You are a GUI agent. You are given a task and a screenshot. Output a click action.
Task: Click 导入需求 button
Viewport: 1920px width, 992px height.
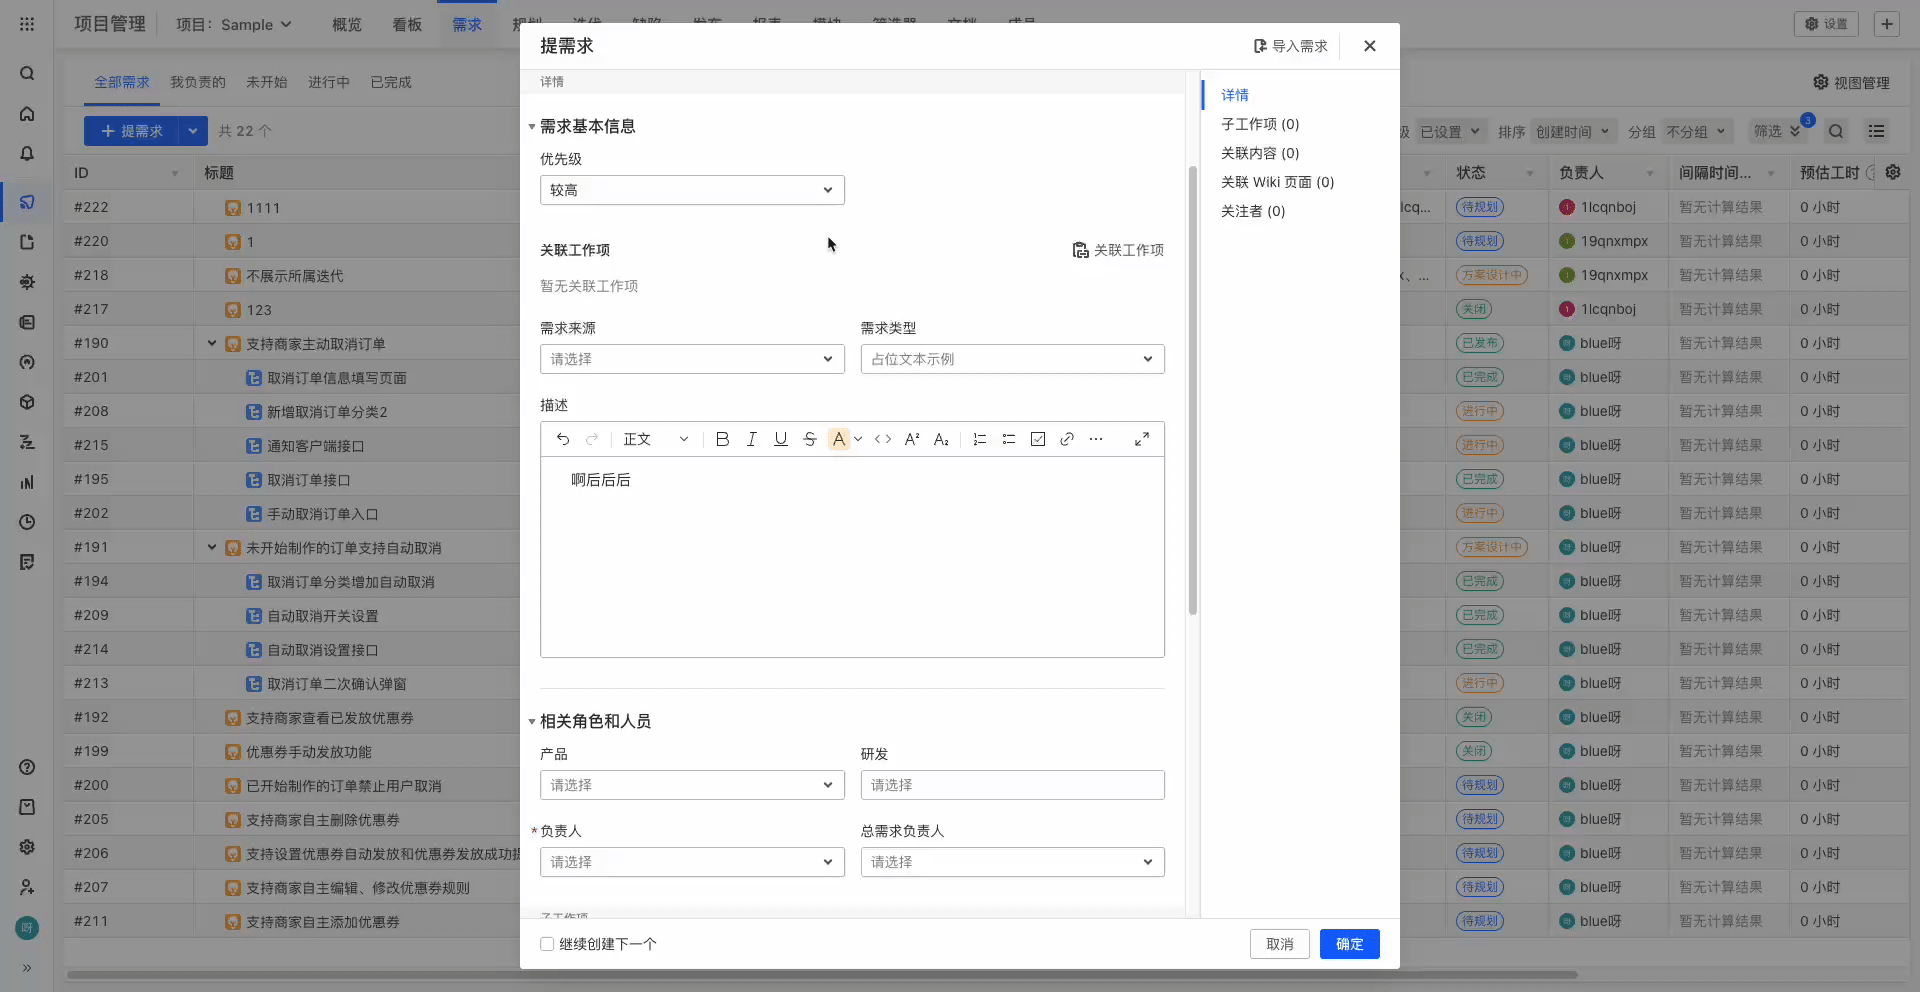click(x=1290, y=46)
